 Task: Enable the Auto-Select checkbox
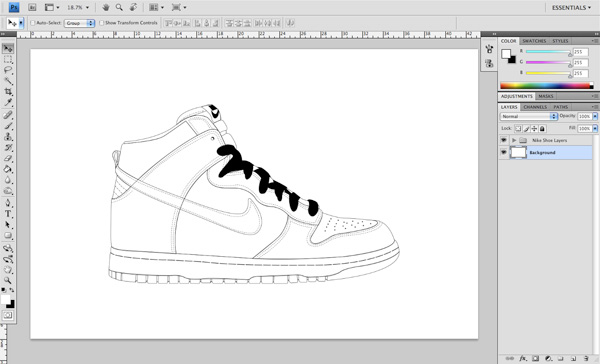(x=33, y=23)
